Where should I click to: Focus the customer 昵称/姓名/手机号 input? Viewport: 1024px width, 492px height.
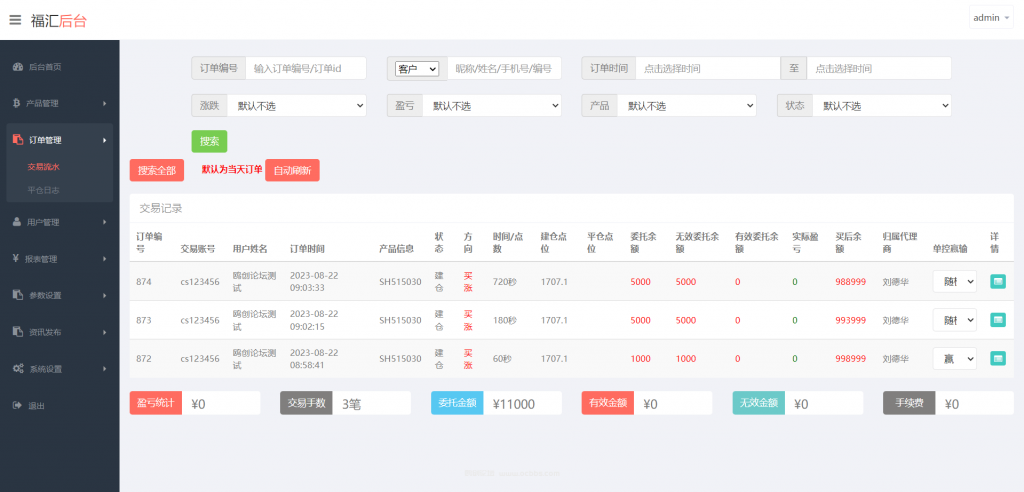coord(504,69)
